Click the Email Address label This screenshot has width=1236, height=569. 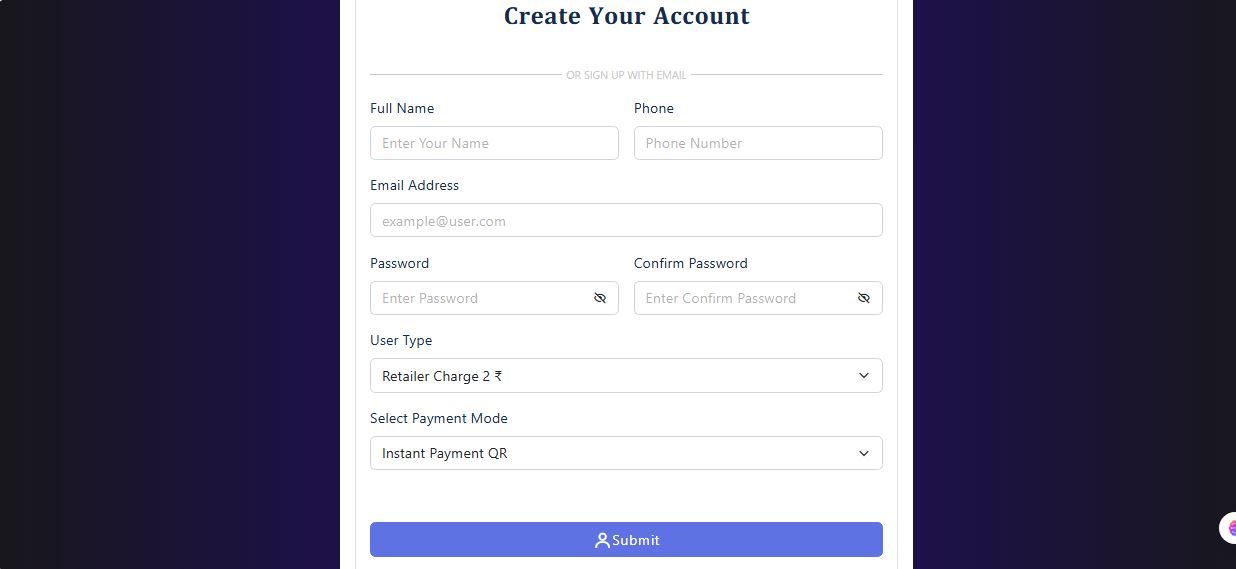point(414,185)
